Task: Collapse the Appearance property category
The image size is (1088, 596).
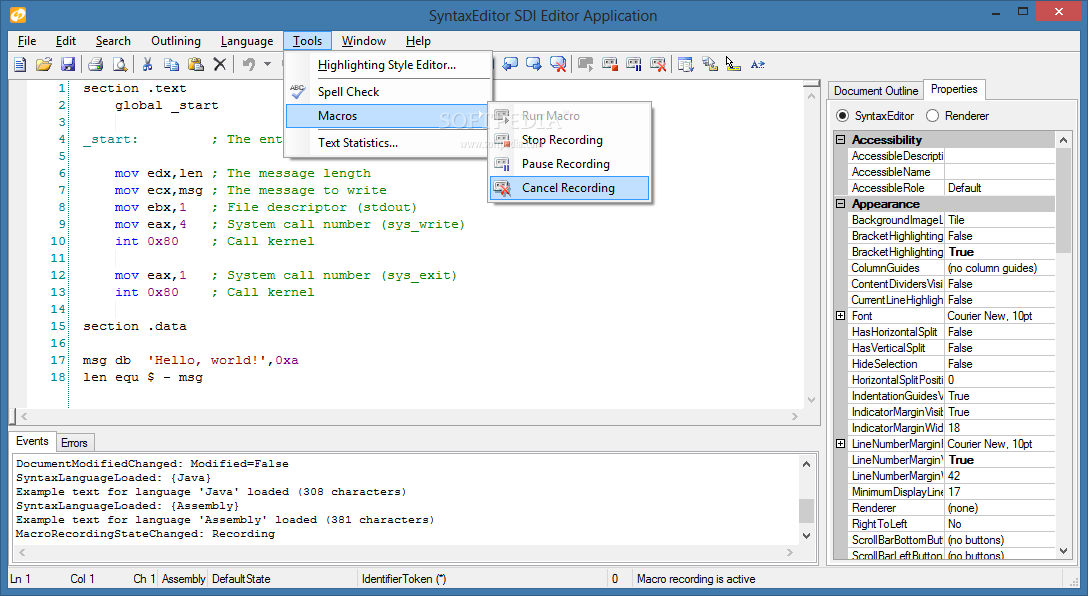Action: click(841, 204)
